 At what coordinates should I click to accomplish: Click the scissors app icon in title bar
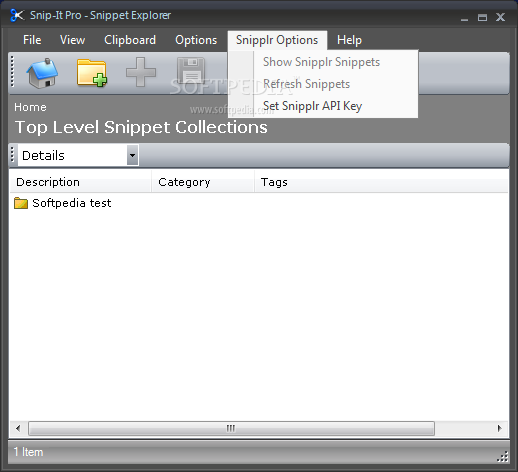(17, 15)
